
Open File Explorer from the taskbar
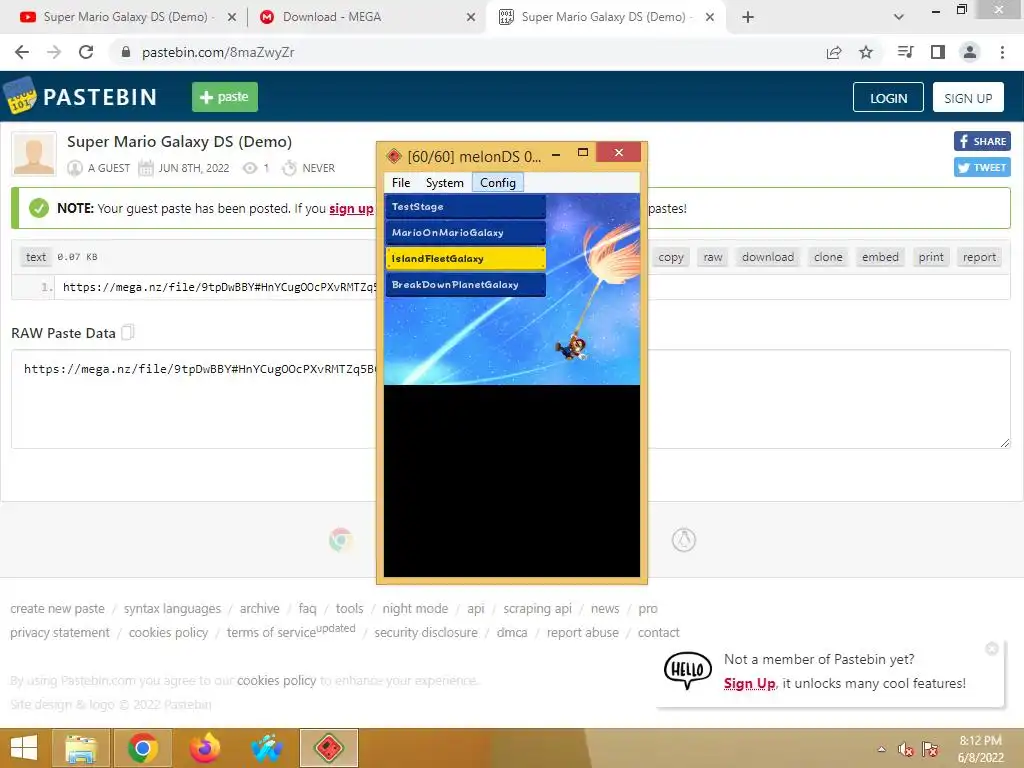click(x=80, y=748)
